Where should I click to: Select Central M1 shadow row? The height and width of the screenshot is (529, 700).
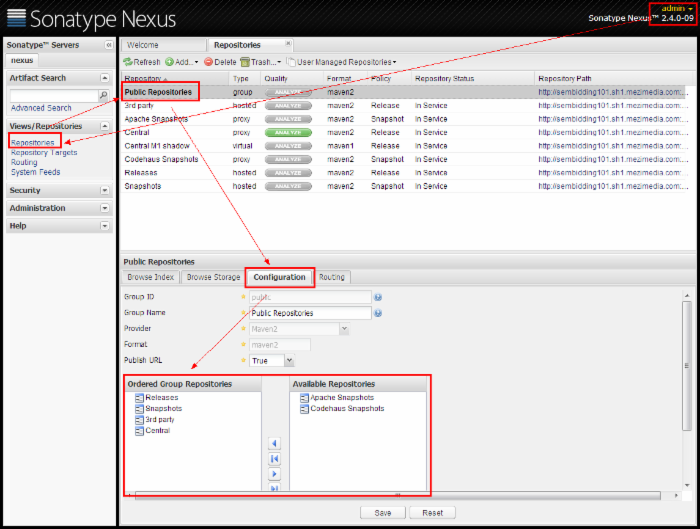404,146
